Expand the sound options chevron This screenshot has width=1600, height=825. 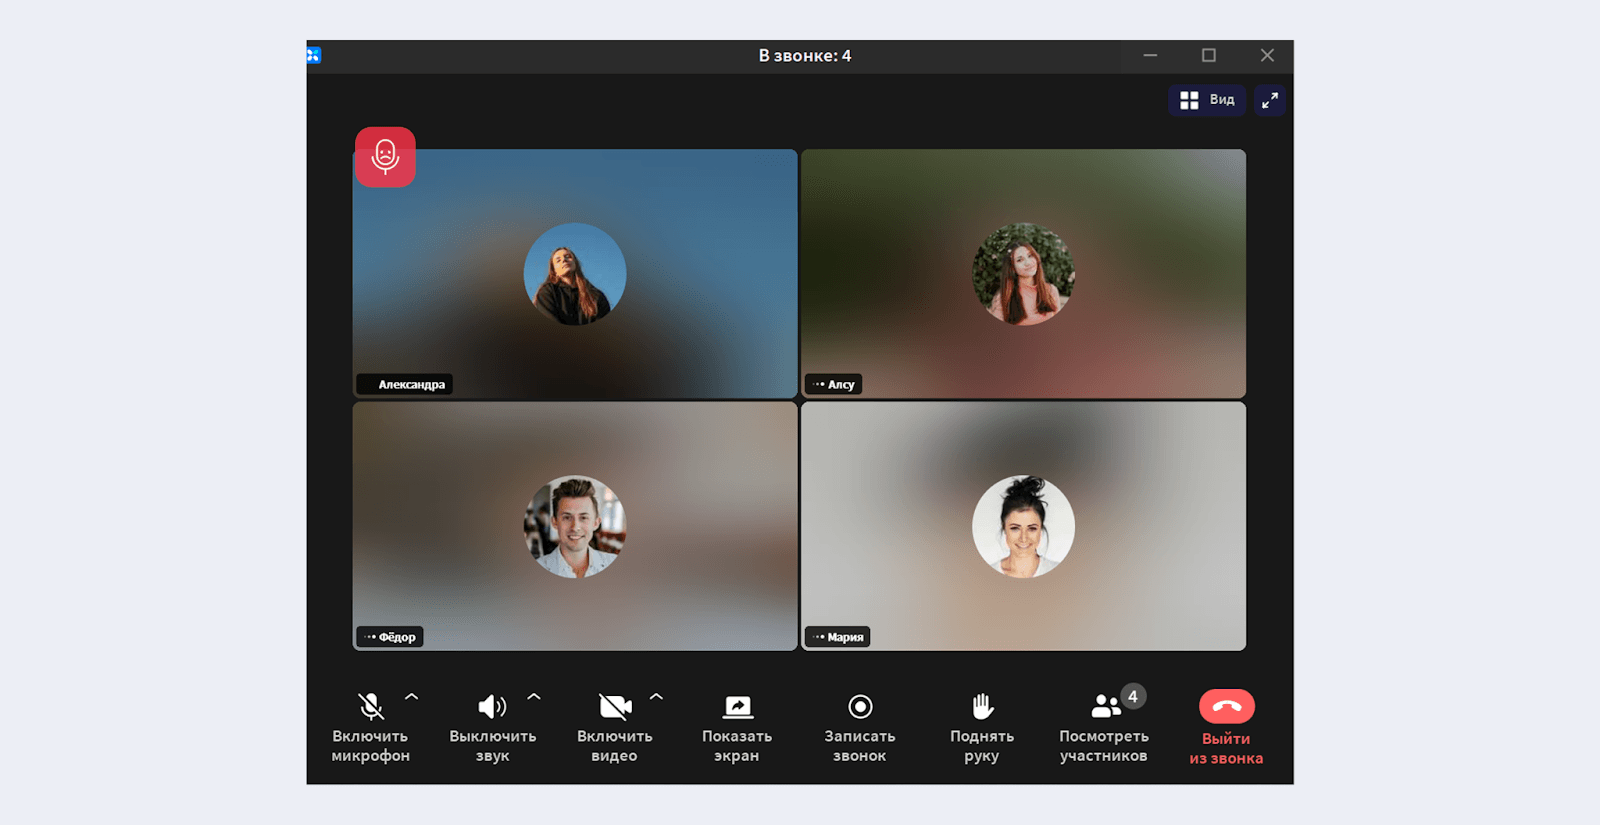pyautogui.click(x=534, y=696)
